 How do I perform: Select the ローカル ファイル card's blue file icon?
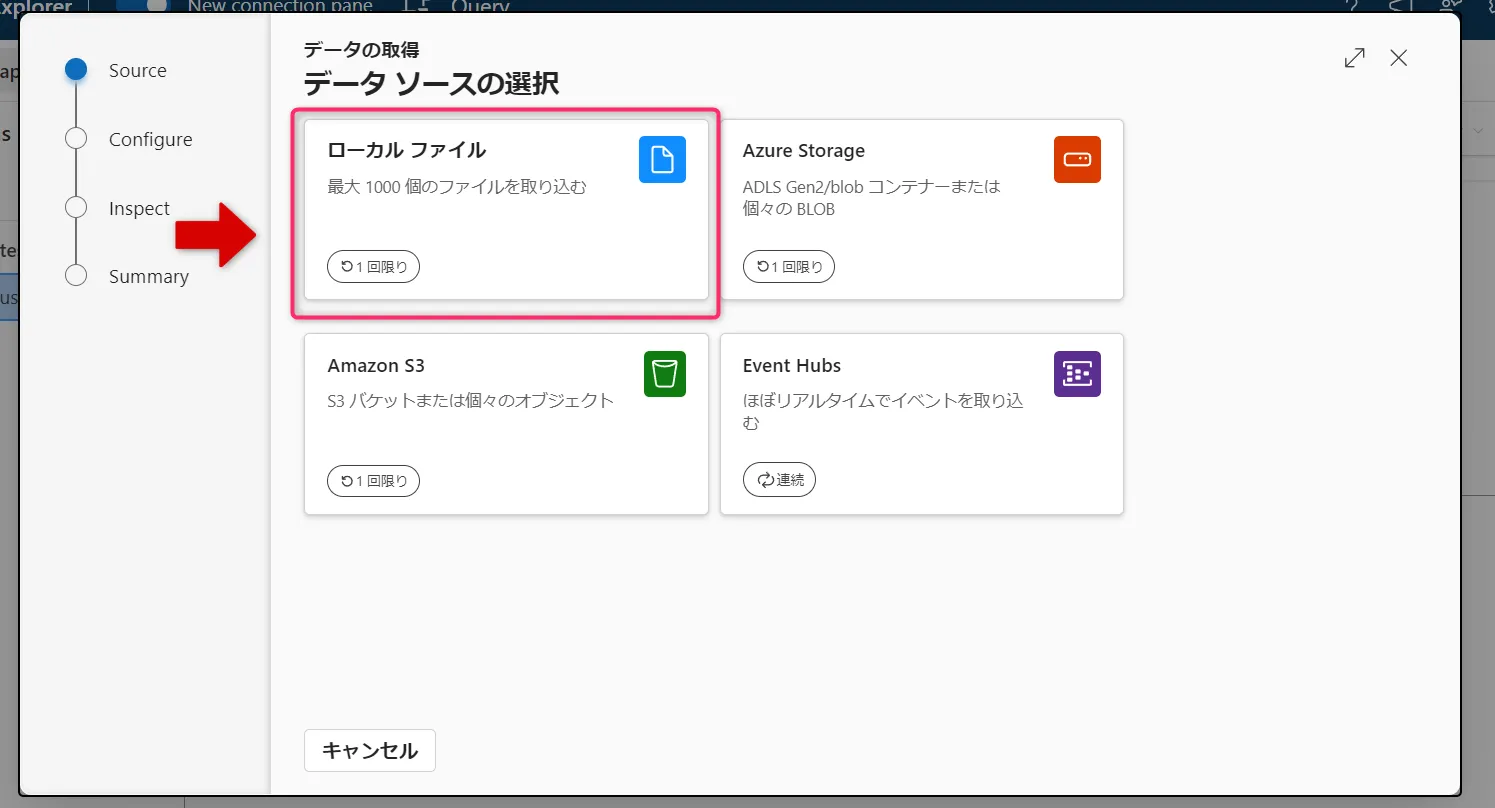(x=662, y=159)
